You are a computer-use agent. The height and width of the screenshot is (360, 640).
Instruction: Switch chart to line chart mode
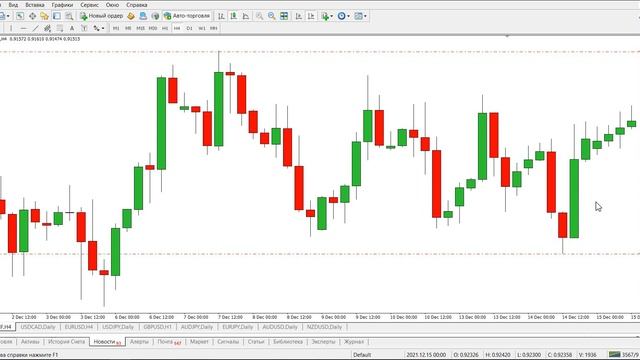point(246,16)
